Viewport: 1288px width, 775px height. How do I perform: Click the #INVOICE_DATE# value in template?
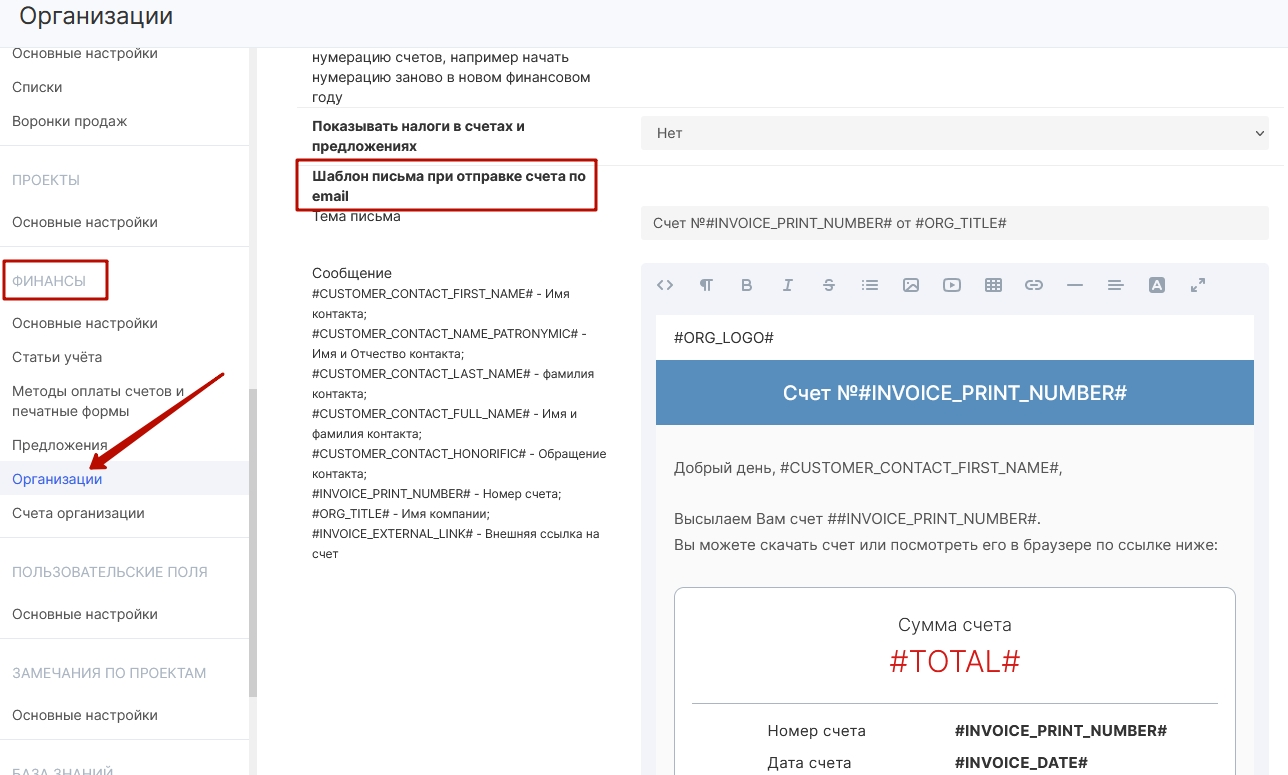click(1021, 763)
